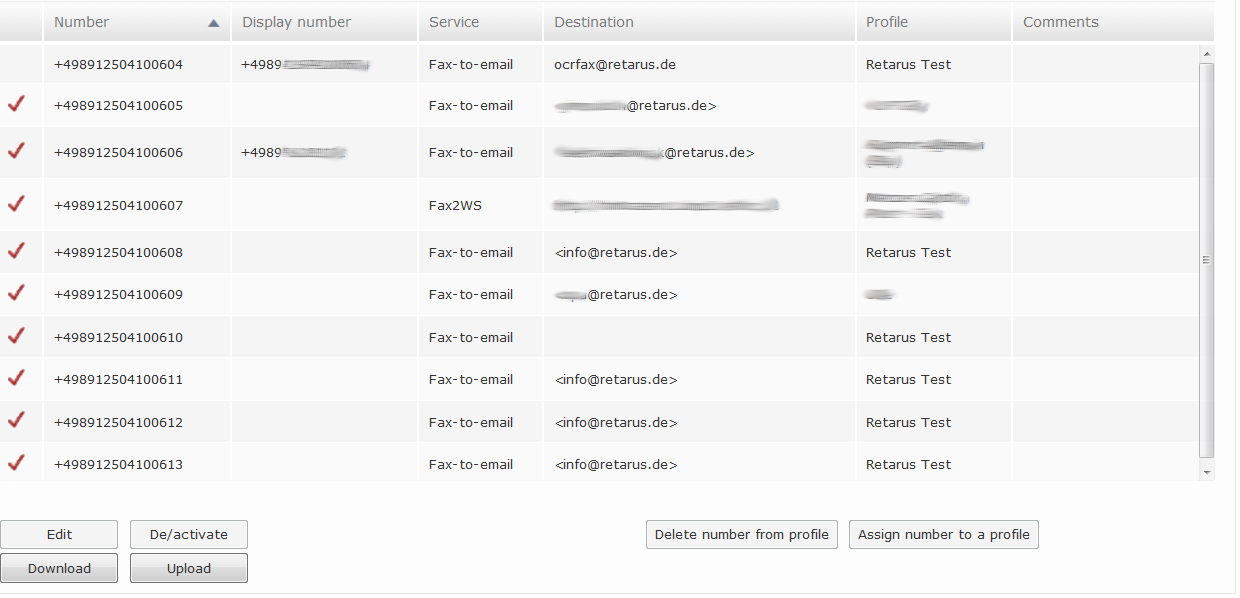Enable activation for +498912504100604 in first column
1240x598 pixels.
tap(15, 63)
